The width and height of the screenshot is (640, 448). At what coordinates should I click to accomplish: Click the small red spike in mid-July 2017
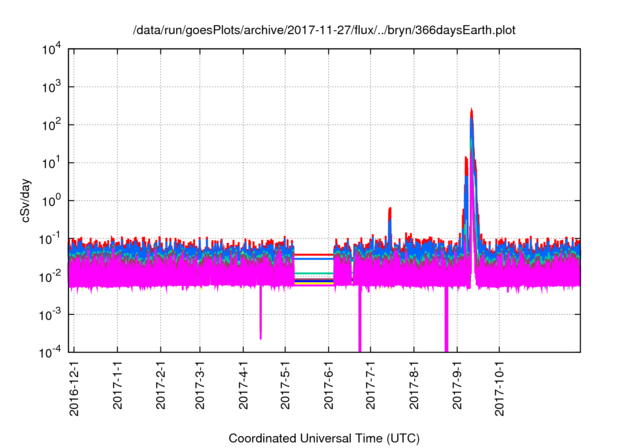[389, 211]
